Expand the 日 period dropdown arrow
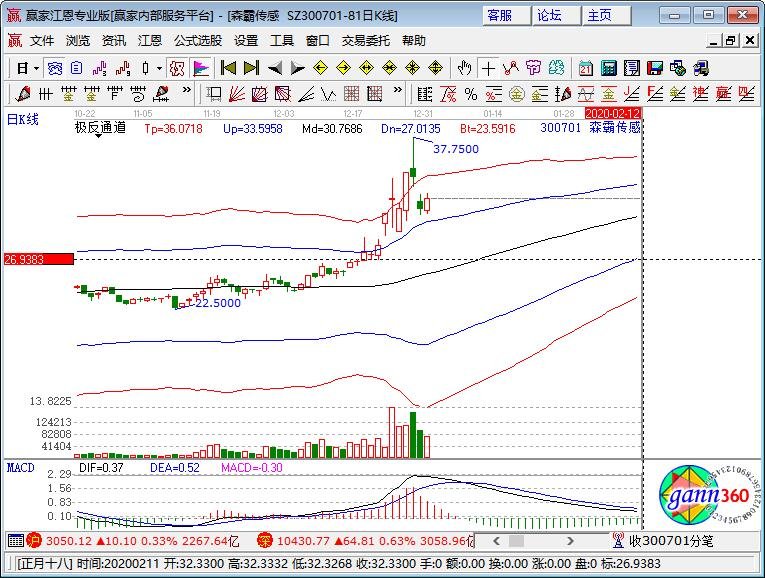Image resolution: width=765 pixels, height=578 pixels. coord(37,68)
